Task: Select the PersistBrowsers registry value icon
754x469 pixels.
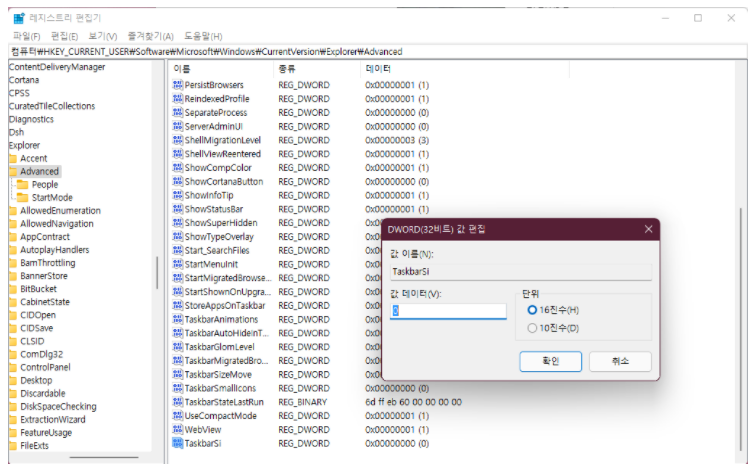Action: coord(178,85)
